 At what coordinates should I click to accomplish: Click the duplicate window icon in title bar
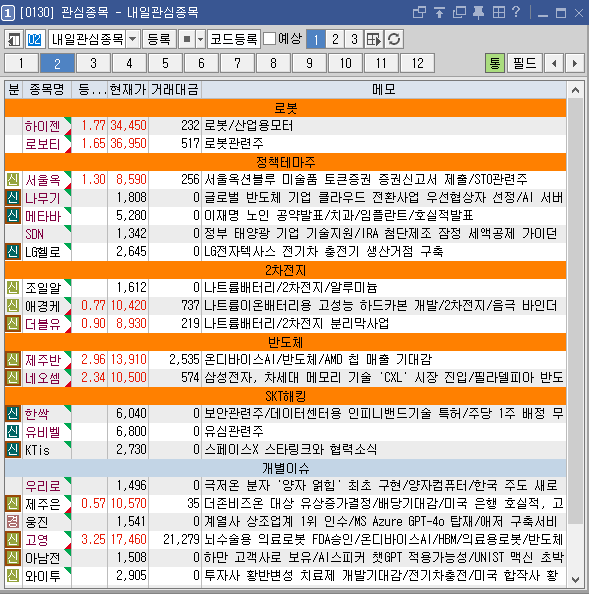(459, 13)
